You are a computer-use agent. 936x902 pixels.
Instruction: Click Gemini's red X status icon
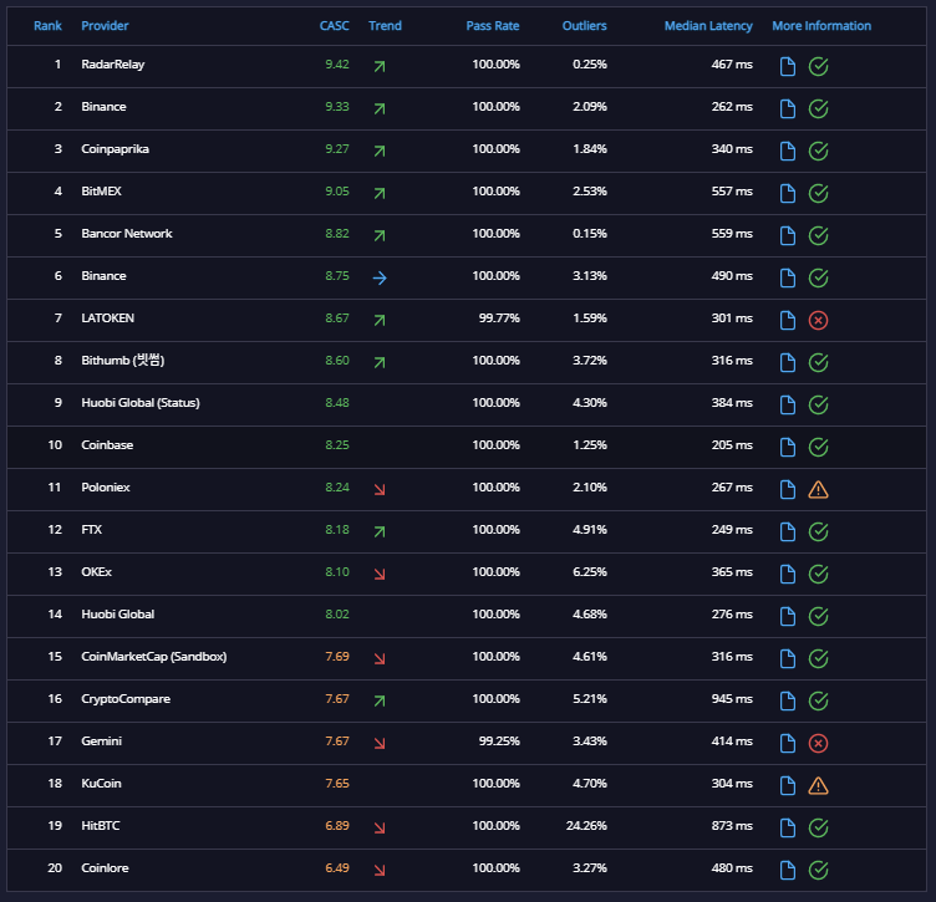pyautogui.click(x=818, y=743)
